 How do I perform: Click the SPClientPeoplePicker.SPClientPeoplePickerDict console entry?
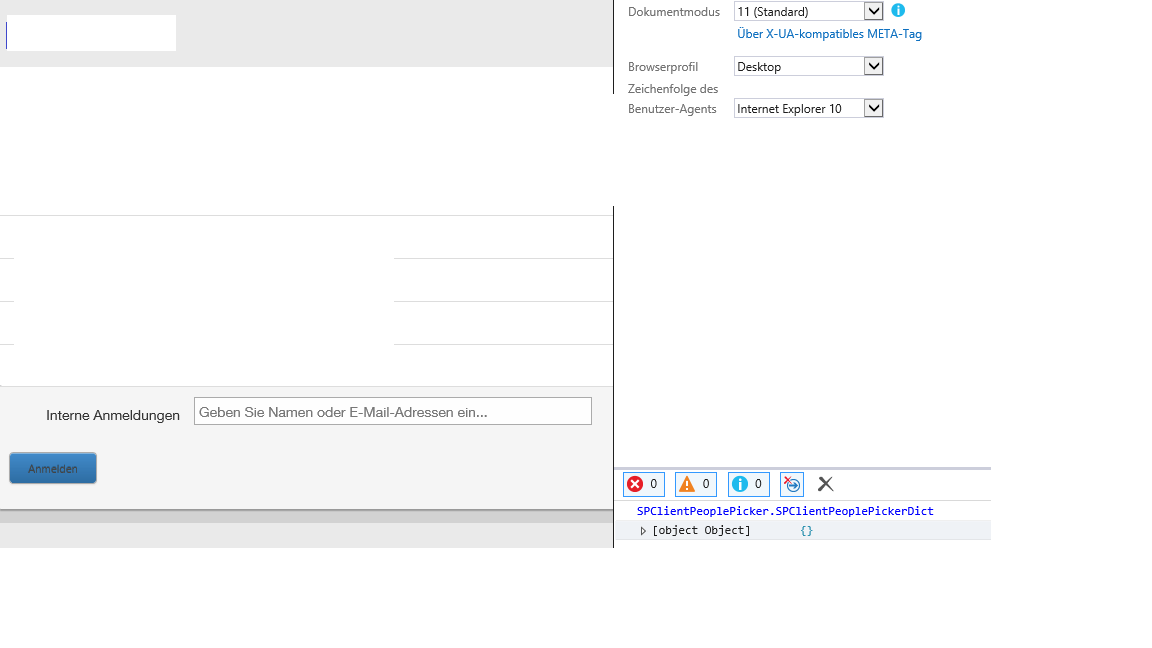(x=786, y=510)
